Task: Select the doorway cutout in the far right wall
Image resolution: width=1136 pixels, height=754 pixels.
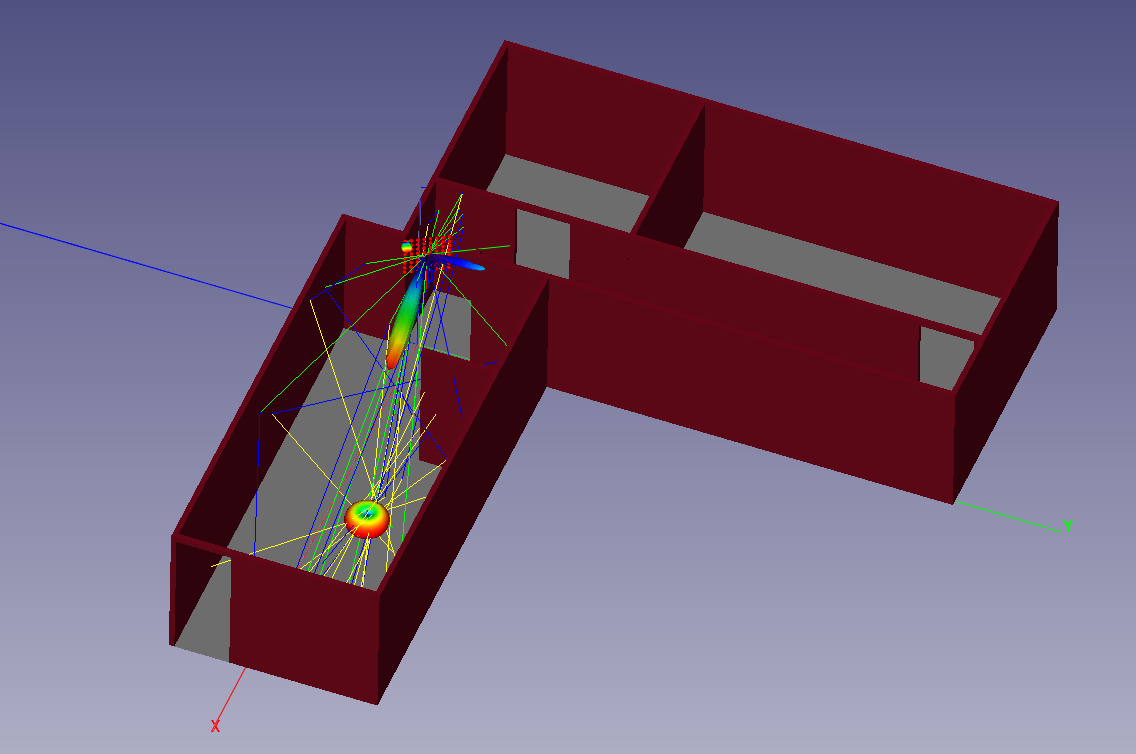Action: coord(941,356)
